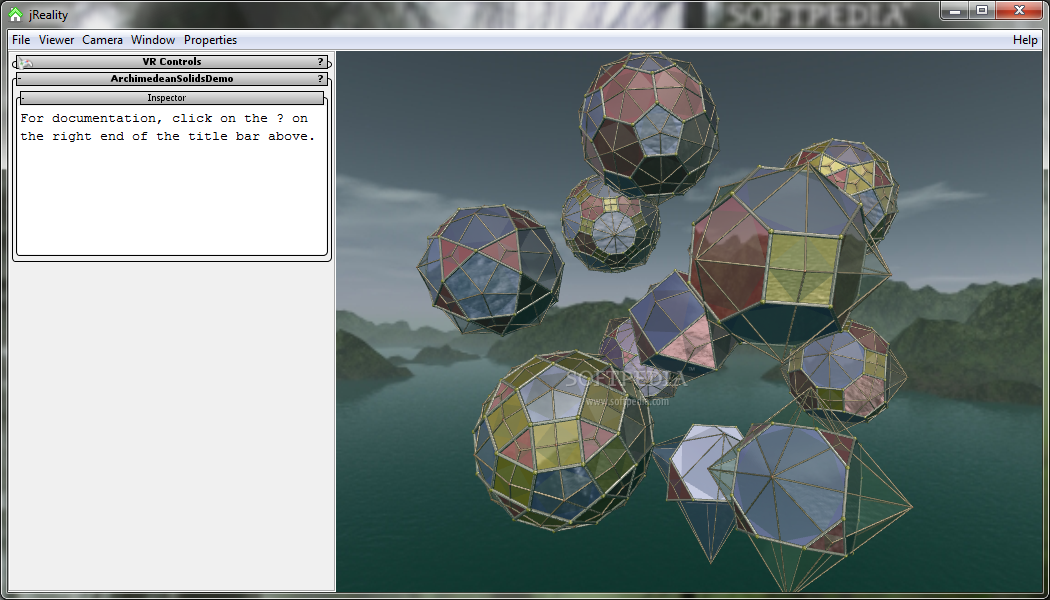
Task: Minimize the jReality window
Action: coord(955,11)
